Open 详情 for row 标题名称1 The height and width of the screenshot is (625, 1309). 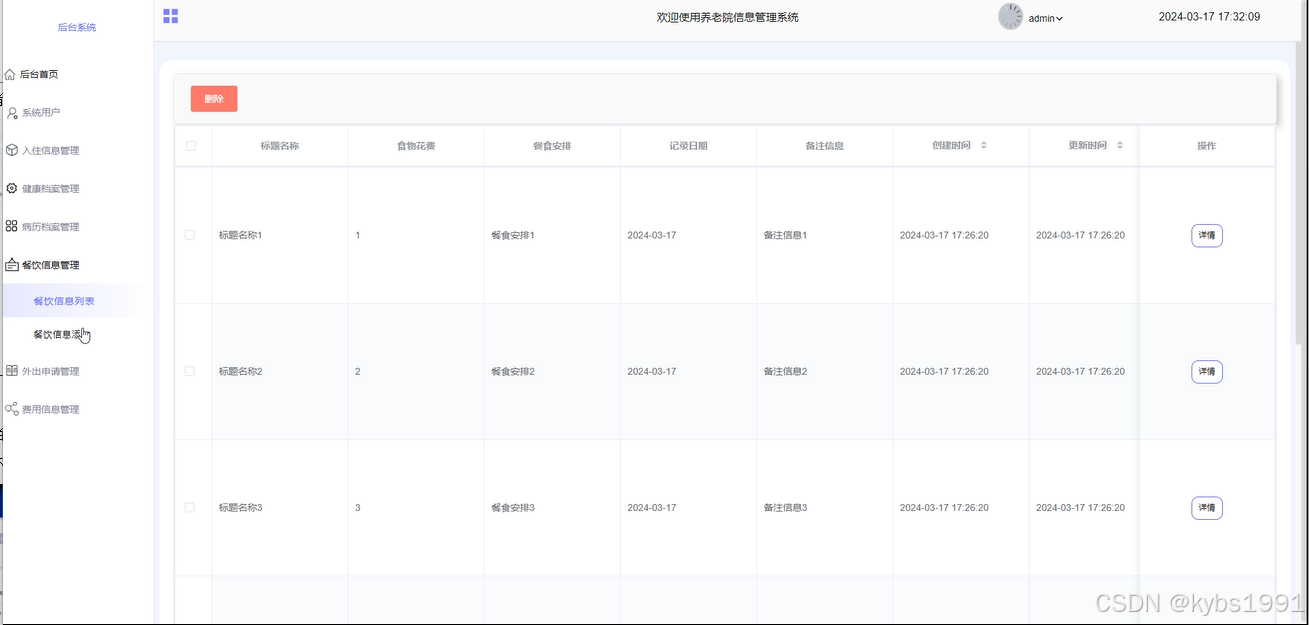(1207, 235)
